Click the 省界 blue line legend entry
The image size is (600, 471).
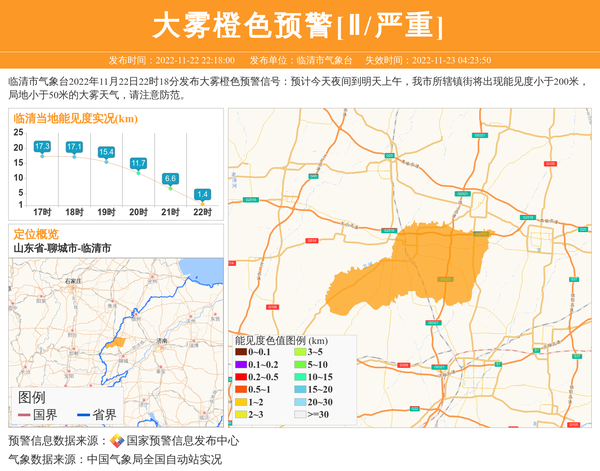tap(96, 415)
